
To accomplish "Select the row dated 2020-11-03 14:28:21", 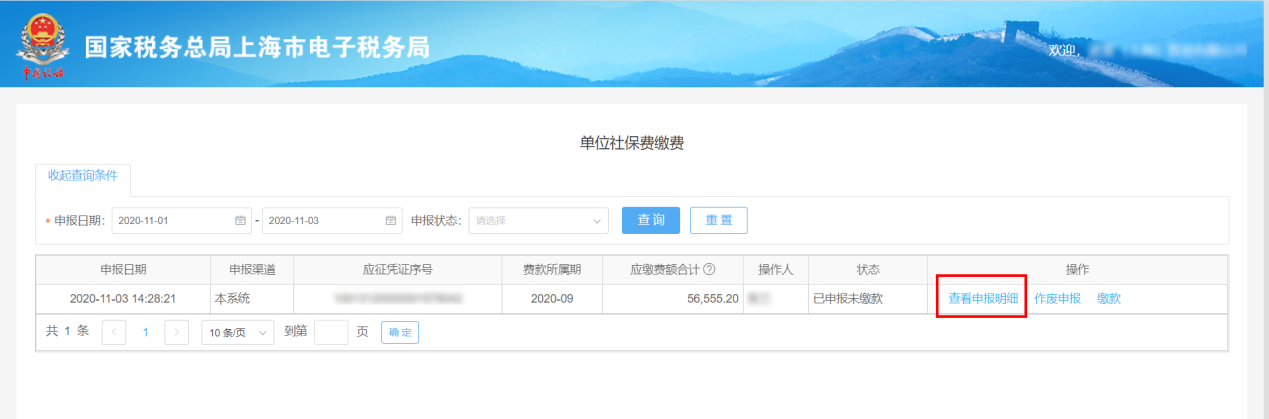I will pos(124,299).
